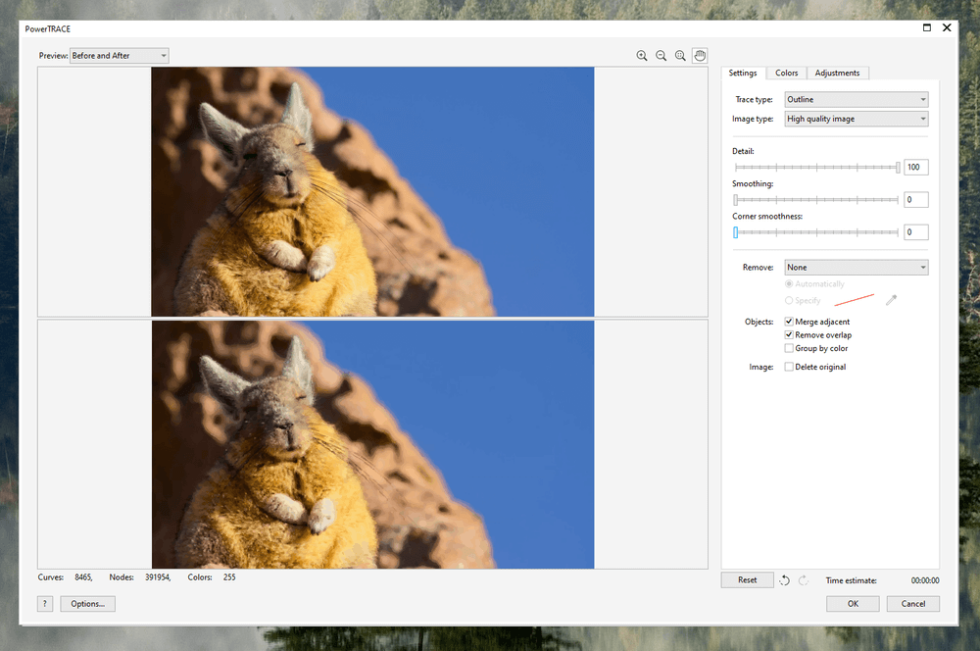This screenshot has width=980, height=651.
Task: Select the Zoom In tool
Action: click(643, 55)
